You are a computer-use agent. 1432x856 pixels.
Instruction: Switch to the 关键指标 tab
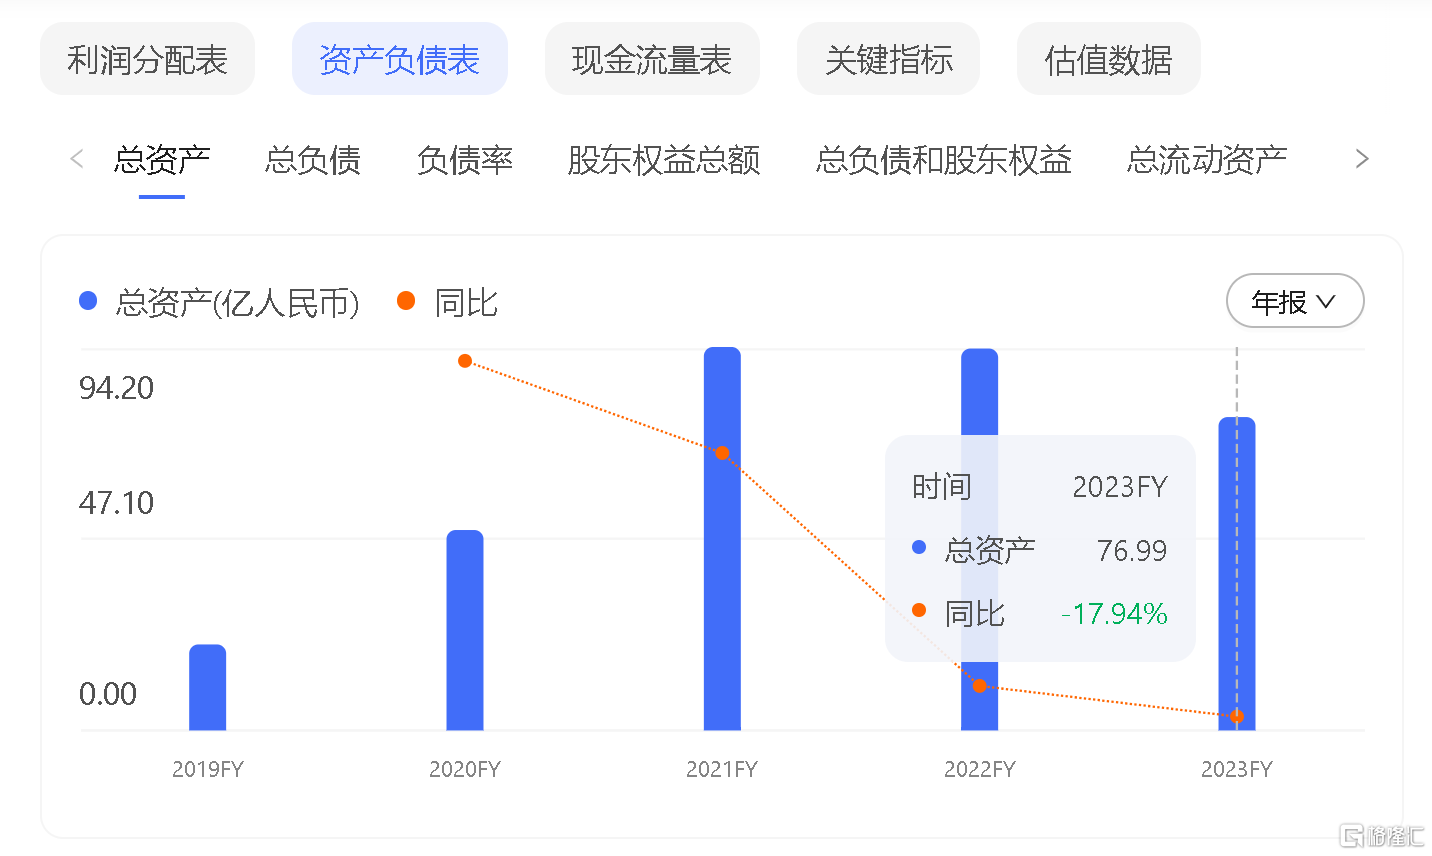(x=888, y=60)
